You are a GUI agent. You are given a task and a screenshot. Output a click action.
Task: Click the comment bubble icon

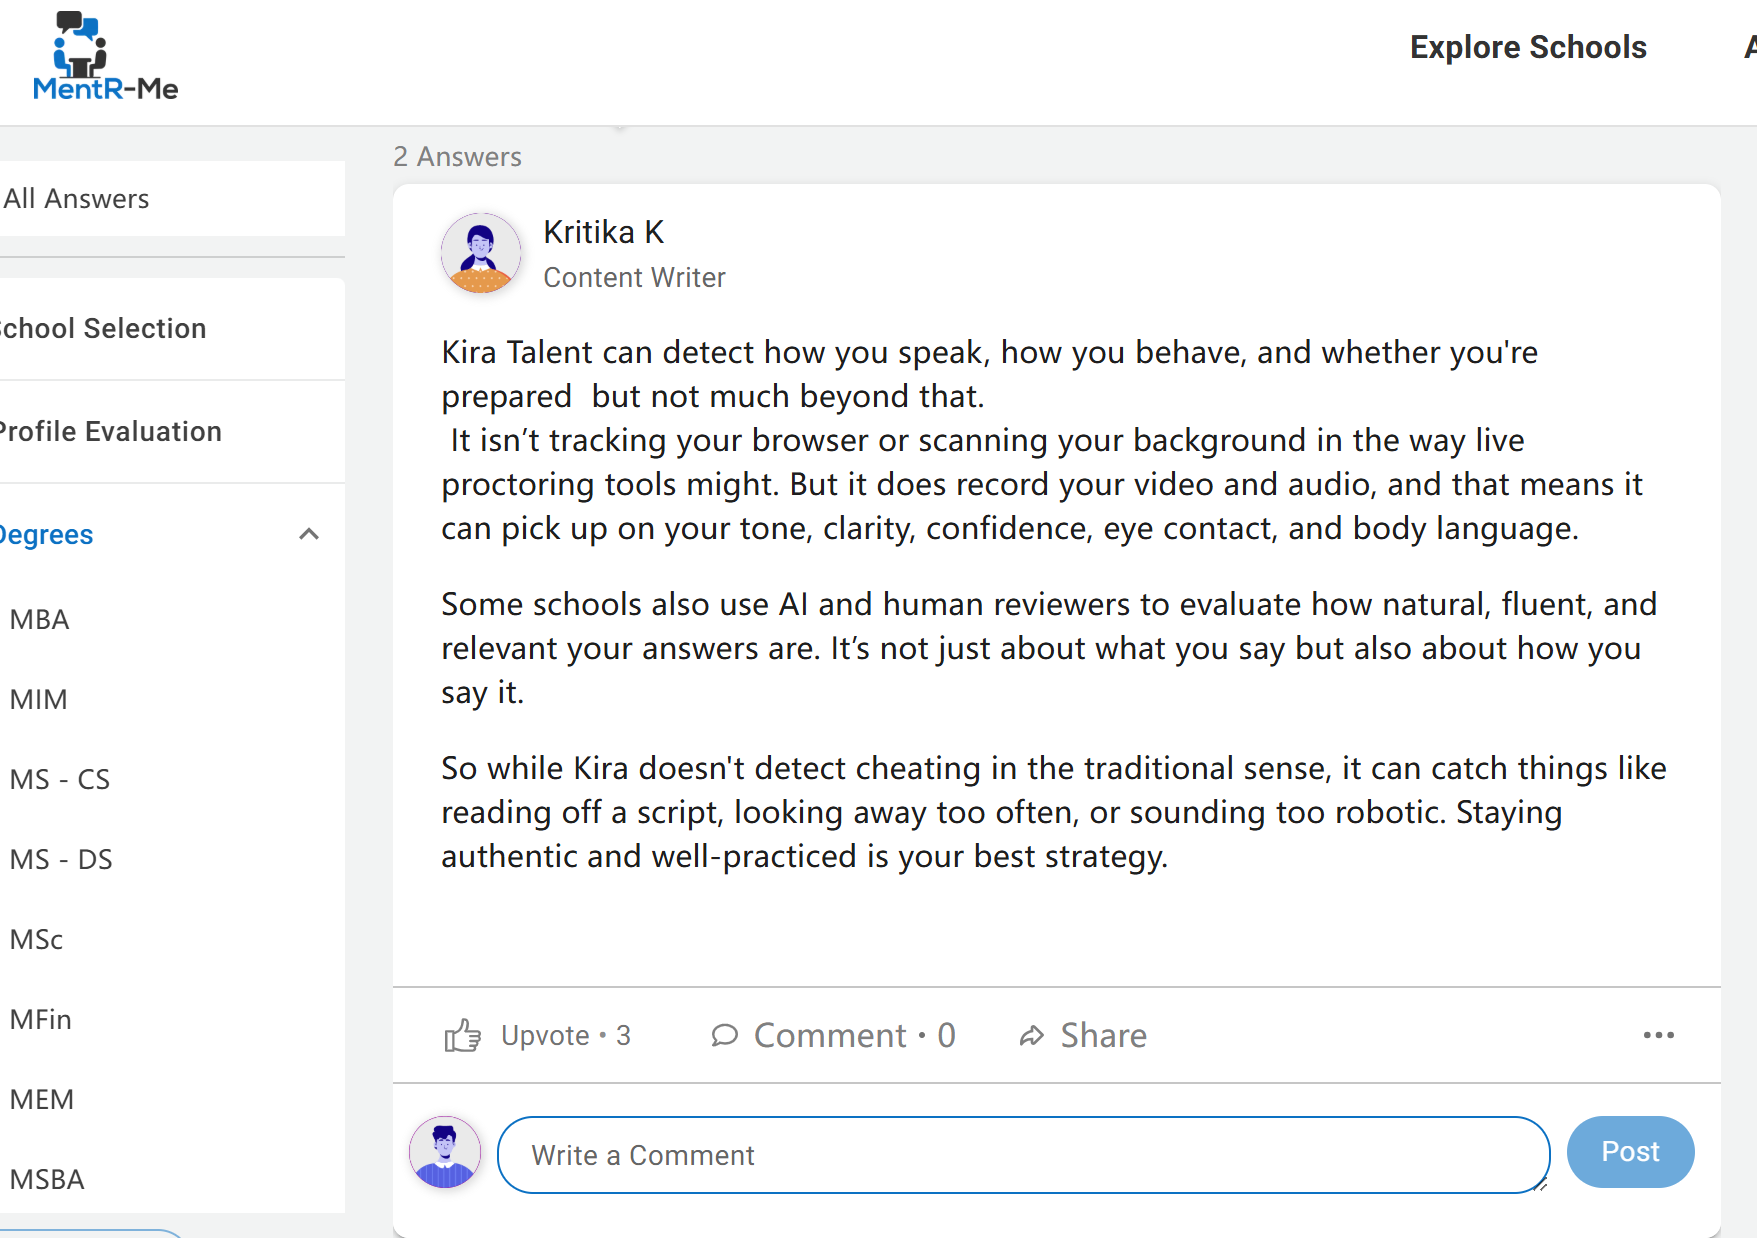coord(724,1035)
